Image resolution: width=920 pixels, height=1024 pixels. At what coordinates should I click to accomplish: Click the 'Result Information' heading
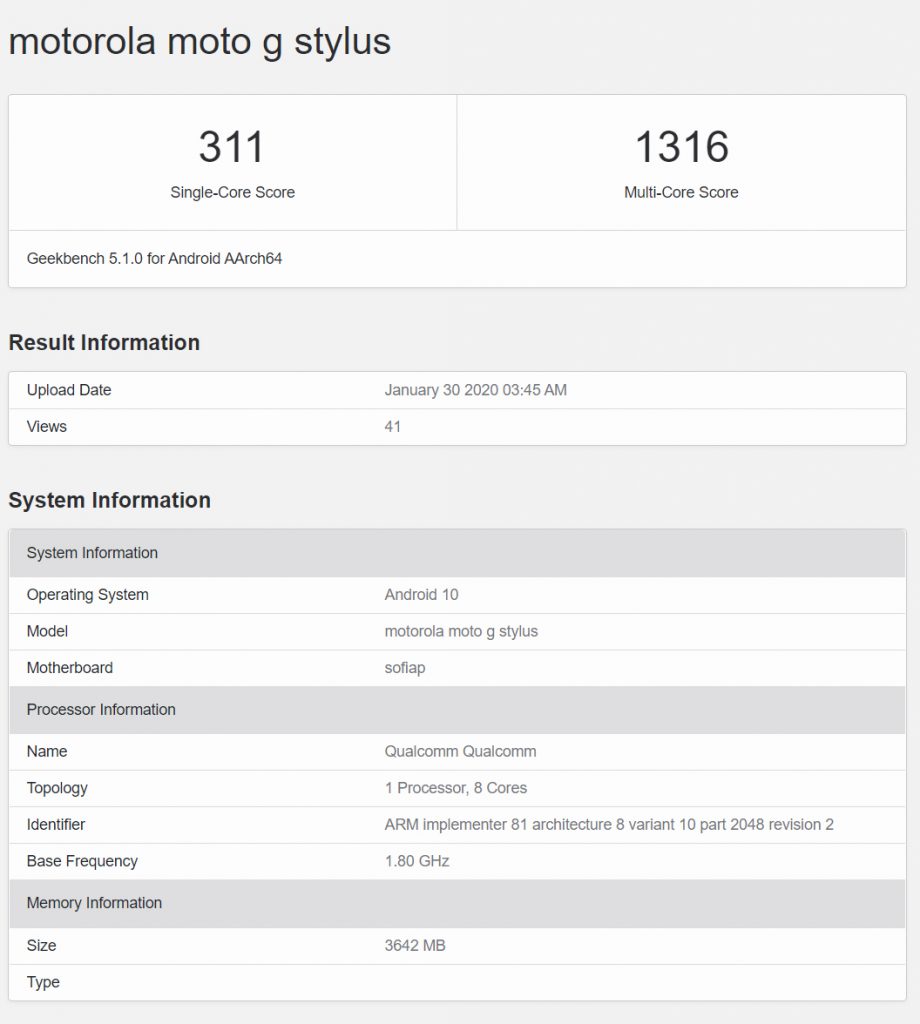click(104, 342)
